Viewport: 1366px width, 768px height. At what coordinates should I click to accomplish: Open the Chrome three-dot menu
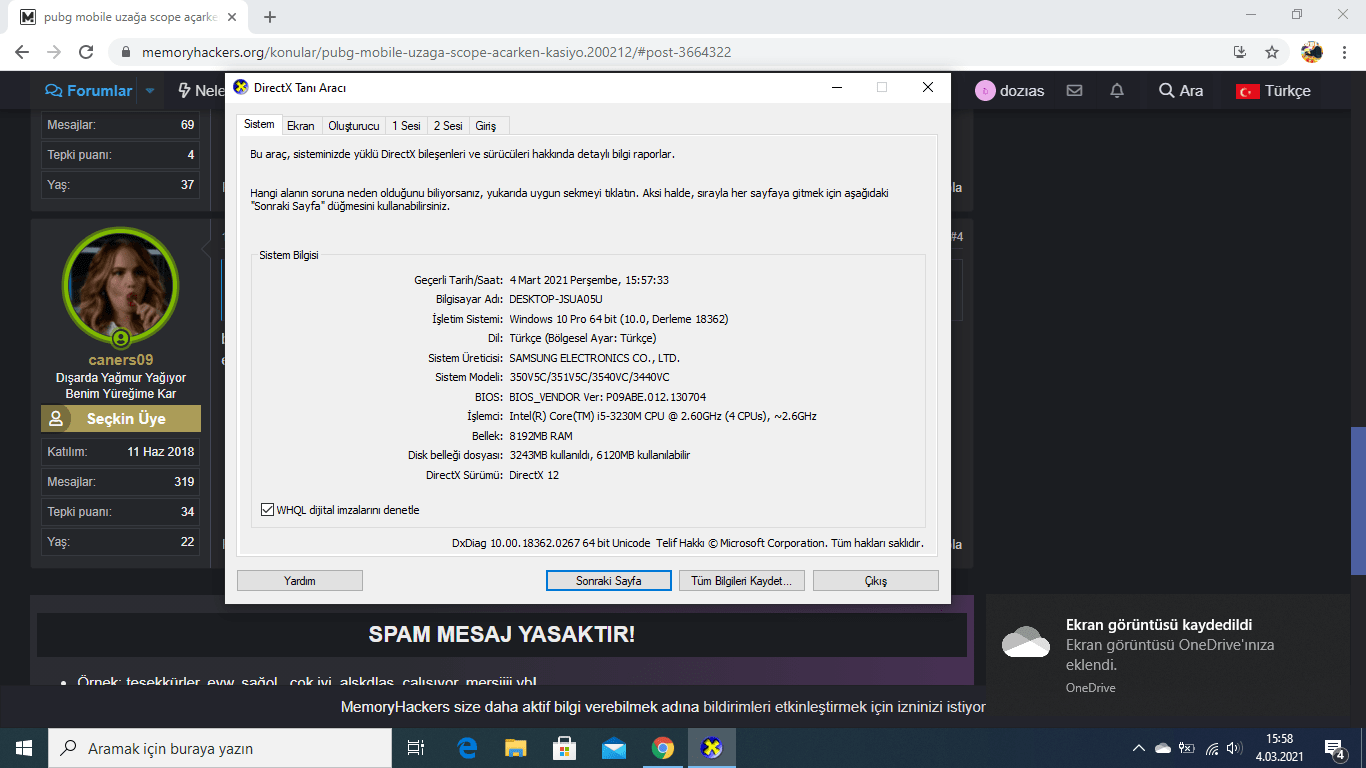coord(1344,52)
